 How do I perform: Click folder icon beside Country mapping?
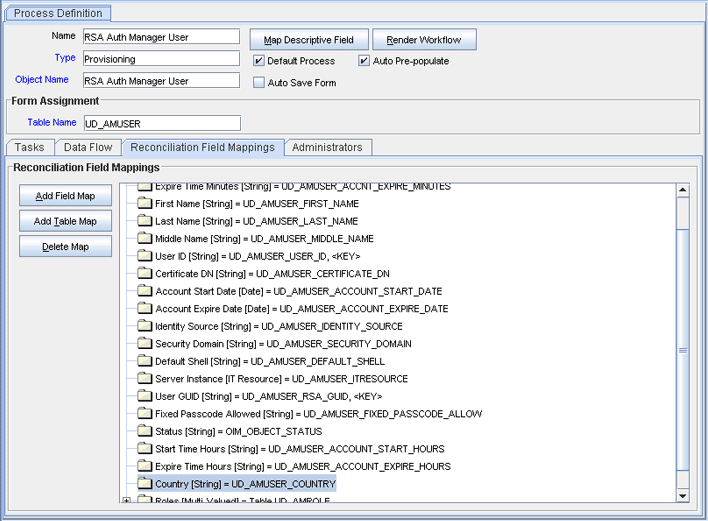coord(144,484)
